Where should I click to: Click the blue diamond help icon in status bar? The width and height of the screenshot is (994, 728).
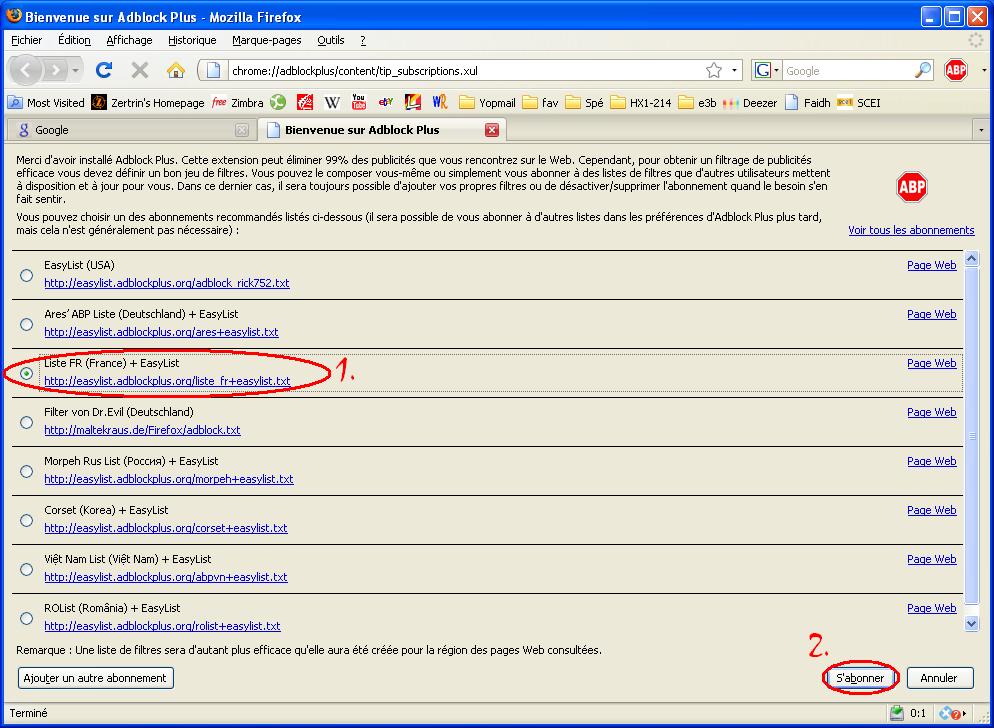[949, 713]
